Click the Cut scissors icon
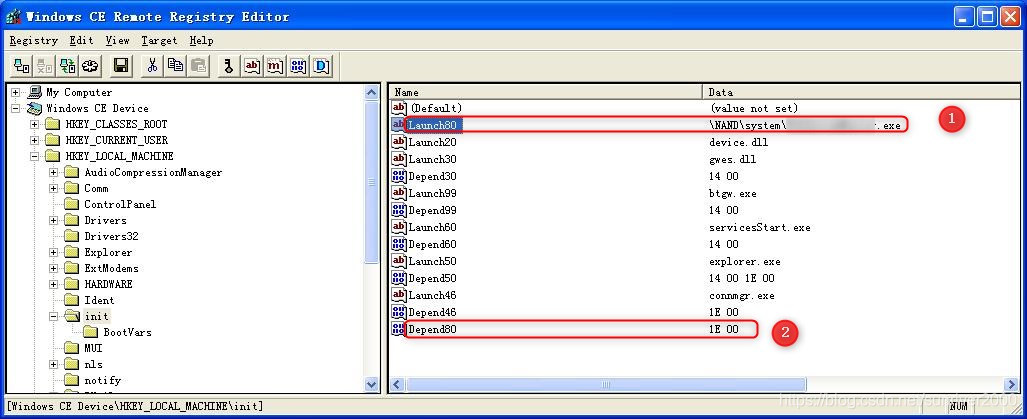Viewport: 1027px width, 419px height. 152,65
